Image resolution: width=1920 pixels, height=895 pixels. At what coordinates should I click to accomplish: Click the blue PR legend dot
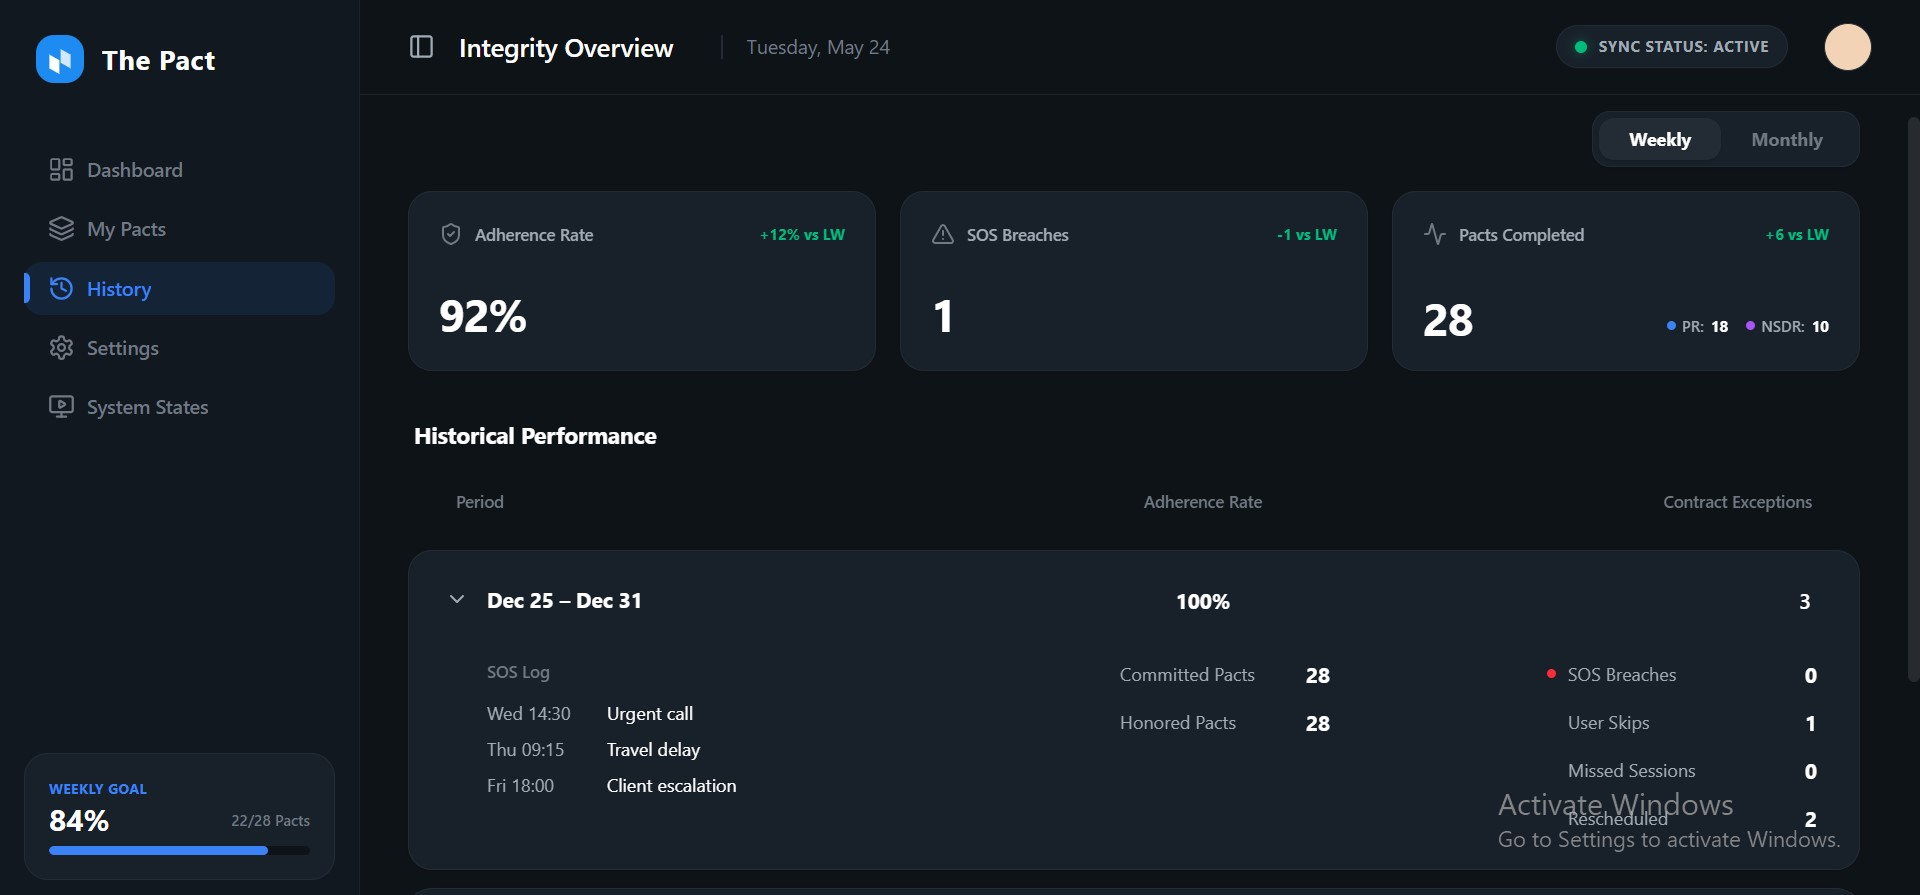point(1671,326)
